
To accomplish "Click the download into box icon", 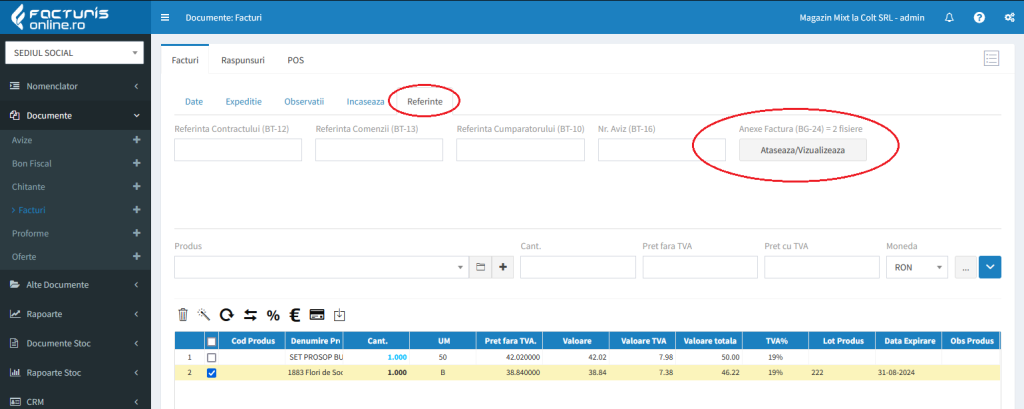I will 339,315.
